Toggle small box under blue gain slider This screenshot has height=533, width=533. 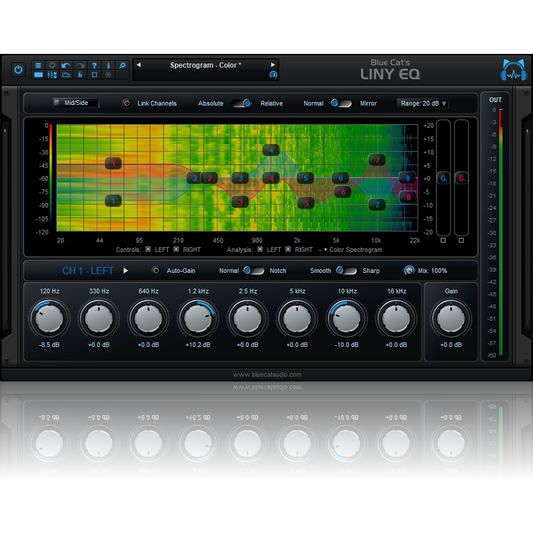point(443,240)
